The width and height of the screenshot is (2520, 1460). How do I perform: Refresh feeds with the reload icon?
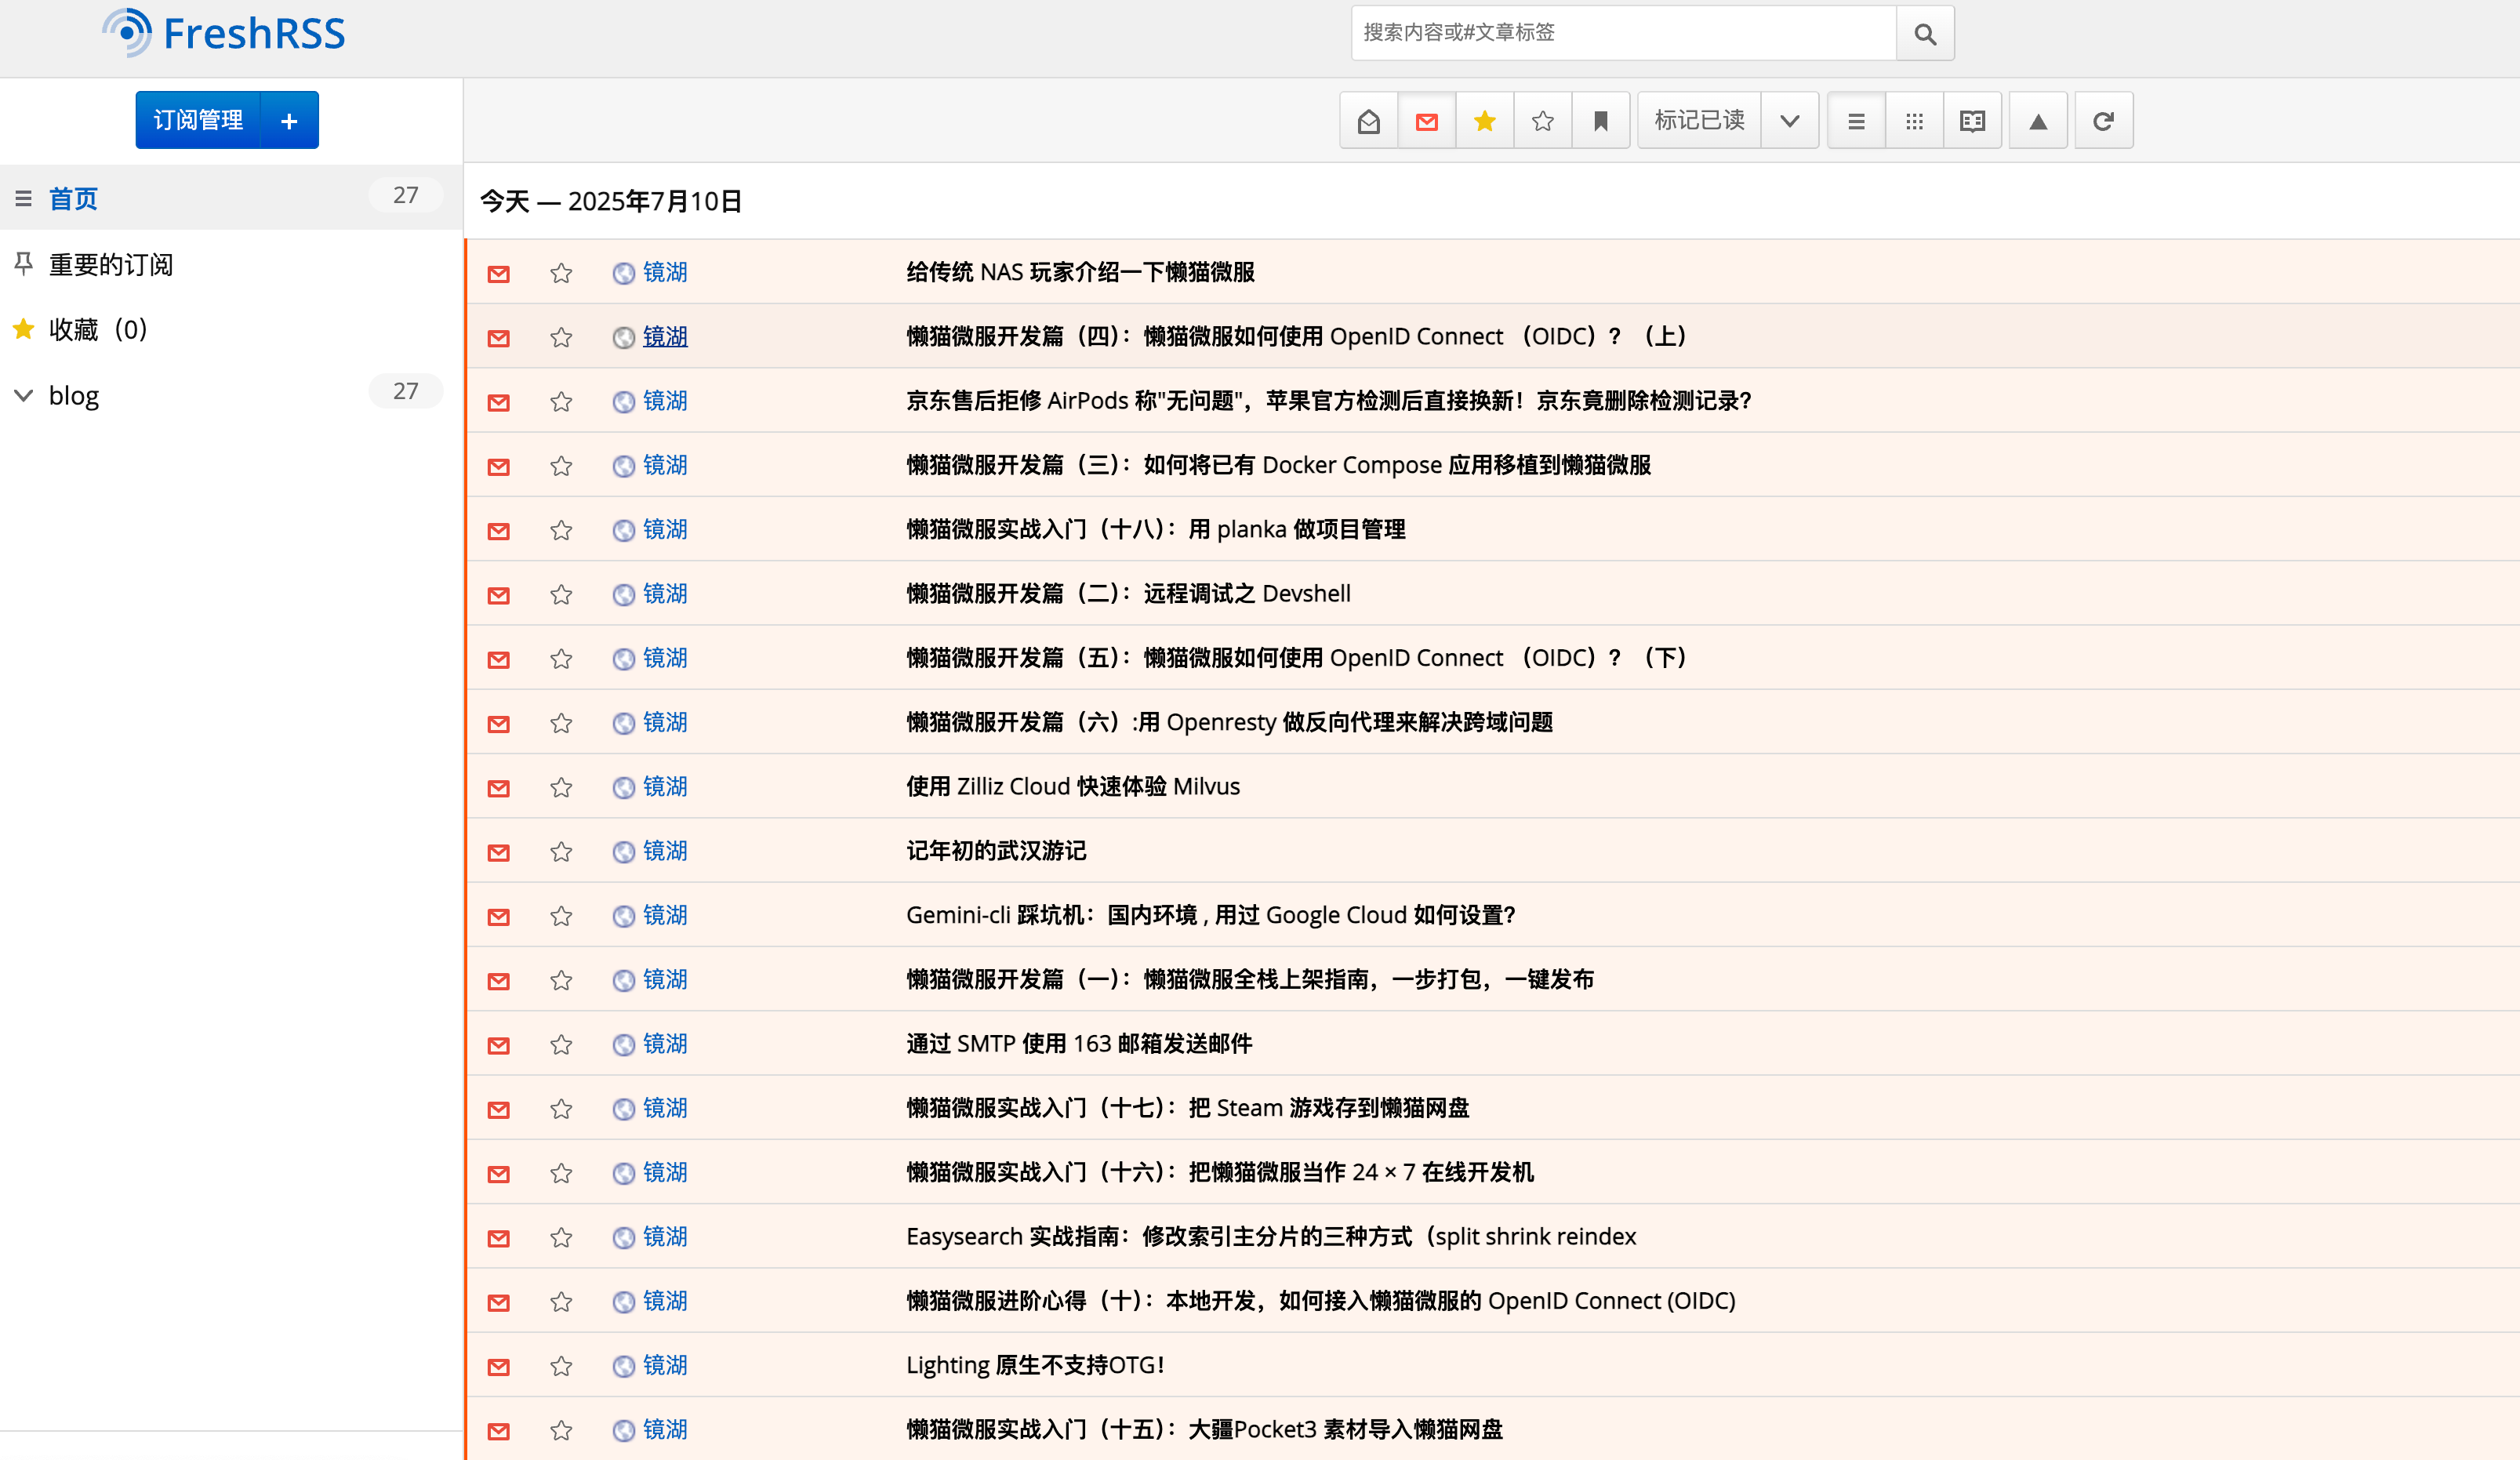click(2103, 121)
